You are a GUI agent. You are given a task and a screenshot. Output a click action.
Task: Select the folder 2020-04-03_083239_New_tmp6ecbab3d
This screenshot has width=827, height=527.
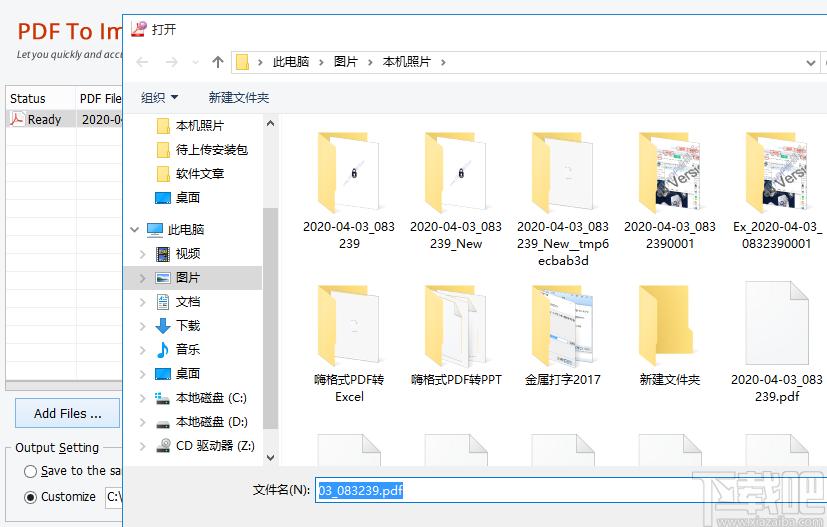click(563, 199)
